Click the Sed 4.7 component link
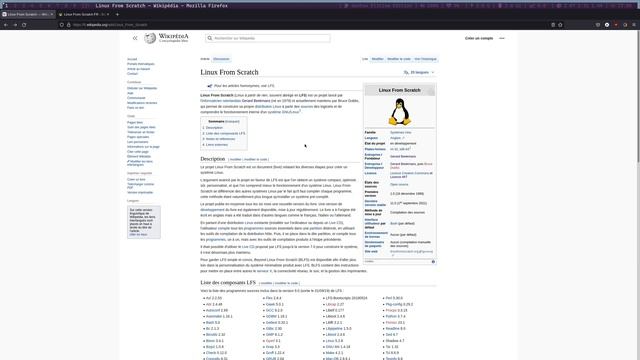Viewport: 640px width, 360px height. pos(391,335)
